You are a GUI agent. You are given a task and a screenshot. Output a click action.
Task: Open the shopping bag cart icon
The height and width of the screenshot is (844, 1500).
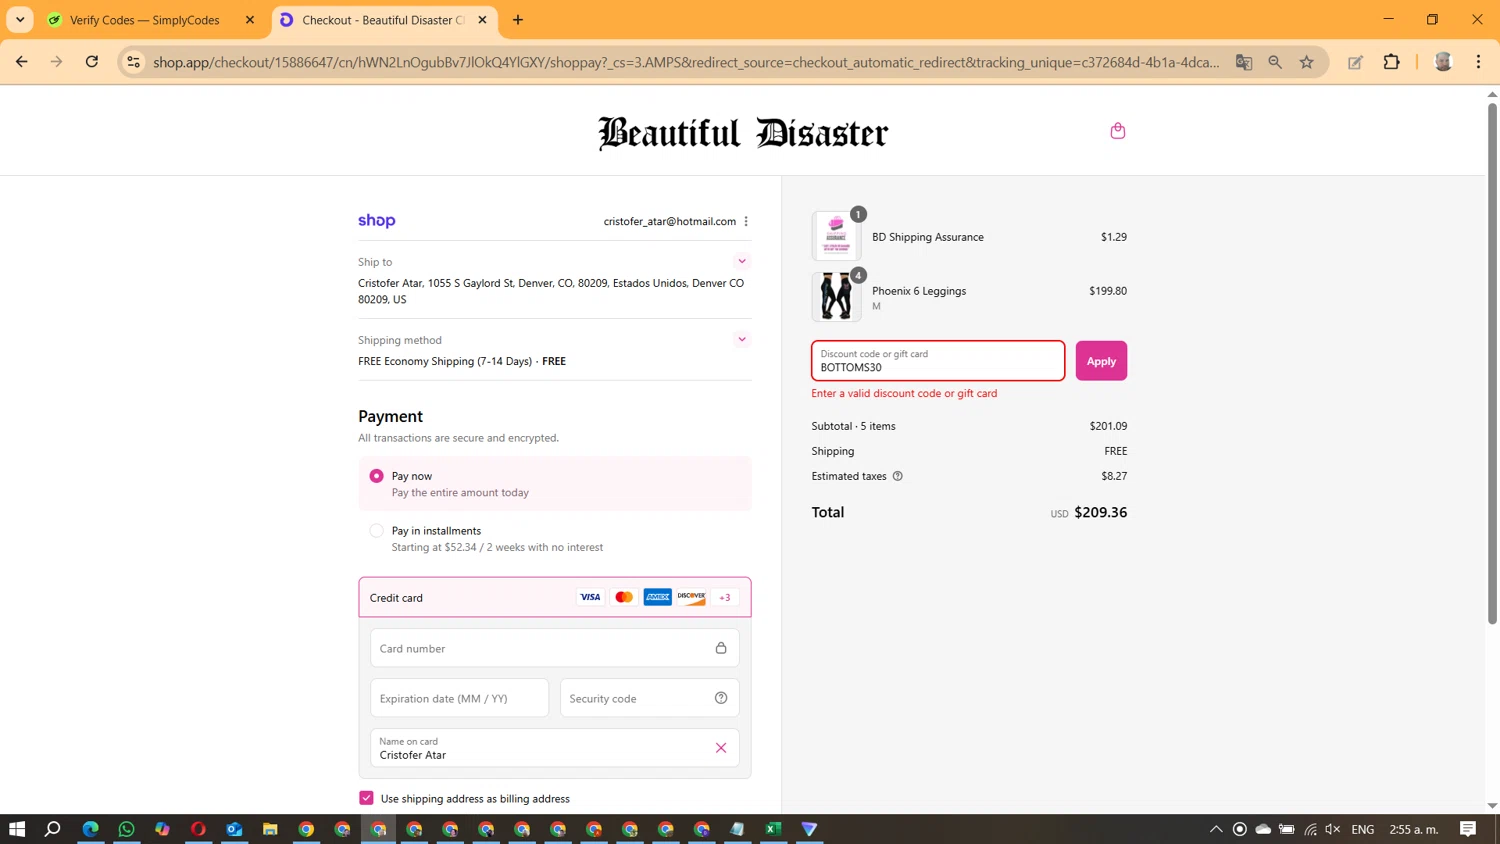pos(1117,131)
